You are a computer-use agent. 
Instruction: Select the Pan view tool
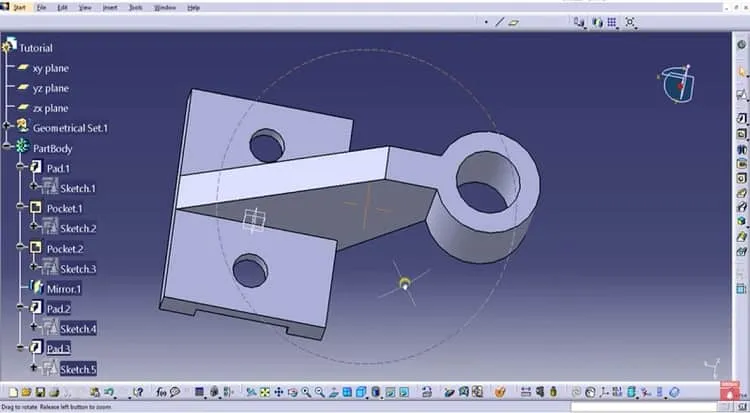click(x=278, y=392)
